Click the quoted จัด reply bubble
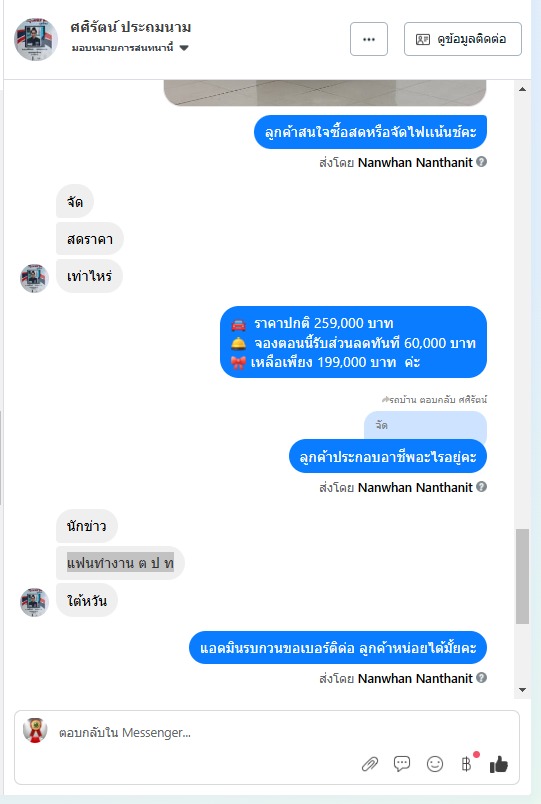Viewport: 541px width, 804px height. point(425,426)
